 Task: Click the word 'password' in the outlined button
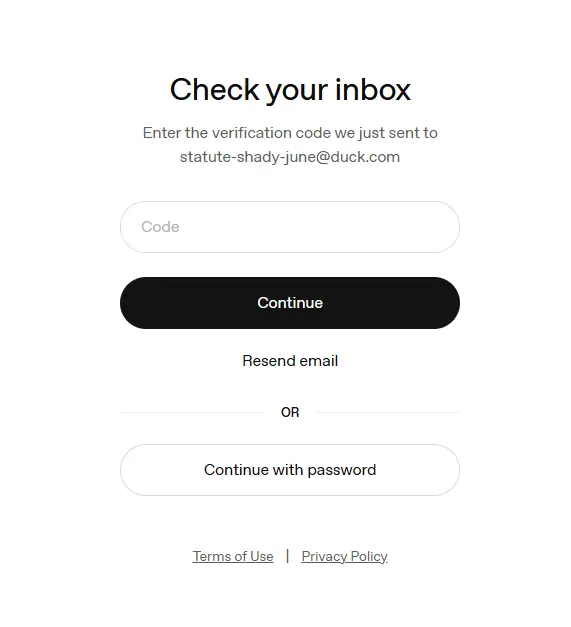(342, 470)
